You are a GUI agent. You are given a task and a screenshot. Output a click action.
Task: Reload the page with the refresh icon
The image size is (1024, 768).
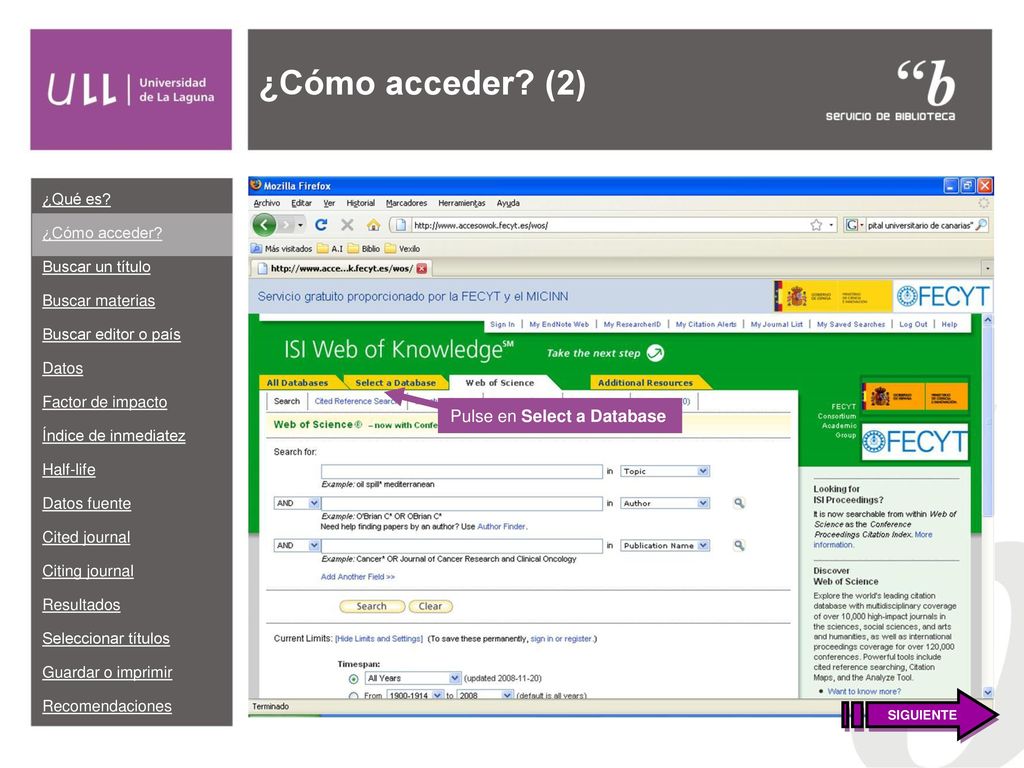[x=321, y=225]
